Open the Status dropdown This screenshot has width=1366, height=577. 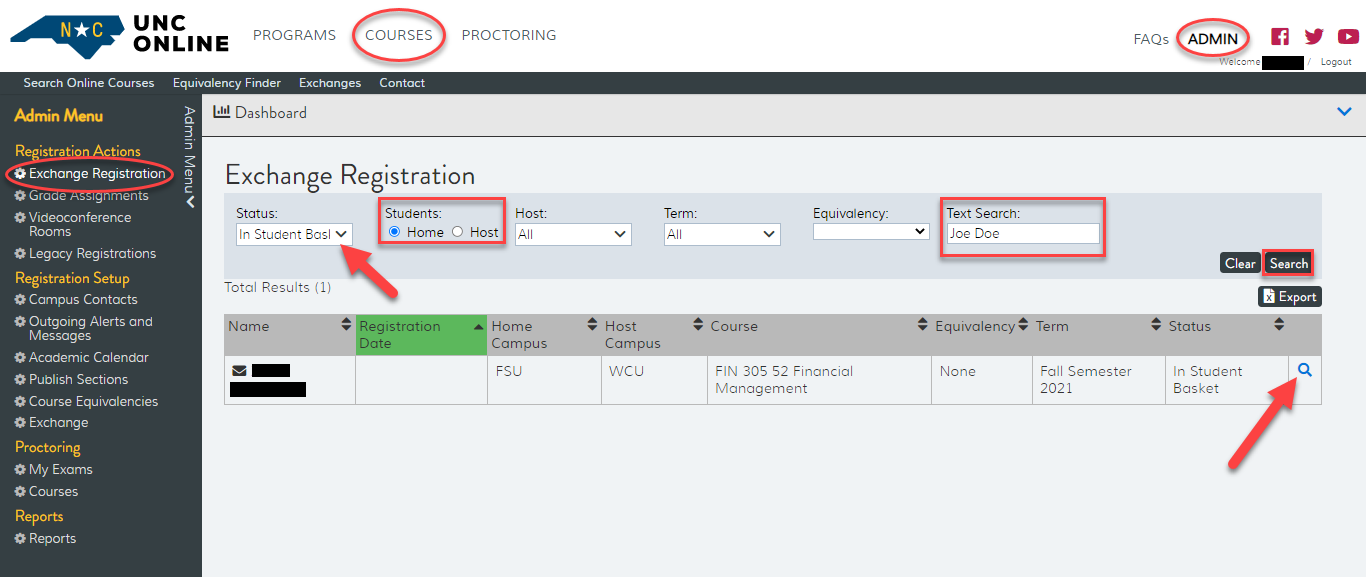coord(294,234)
